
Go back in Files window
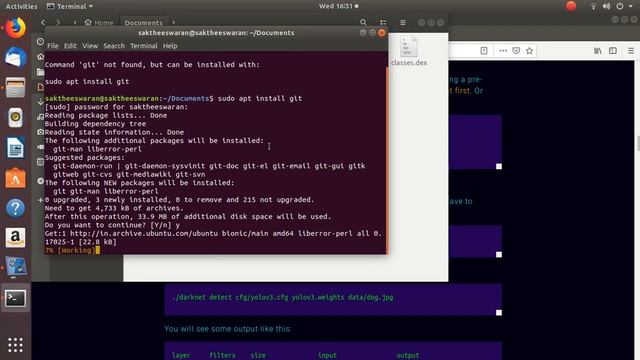click(43, 22)
